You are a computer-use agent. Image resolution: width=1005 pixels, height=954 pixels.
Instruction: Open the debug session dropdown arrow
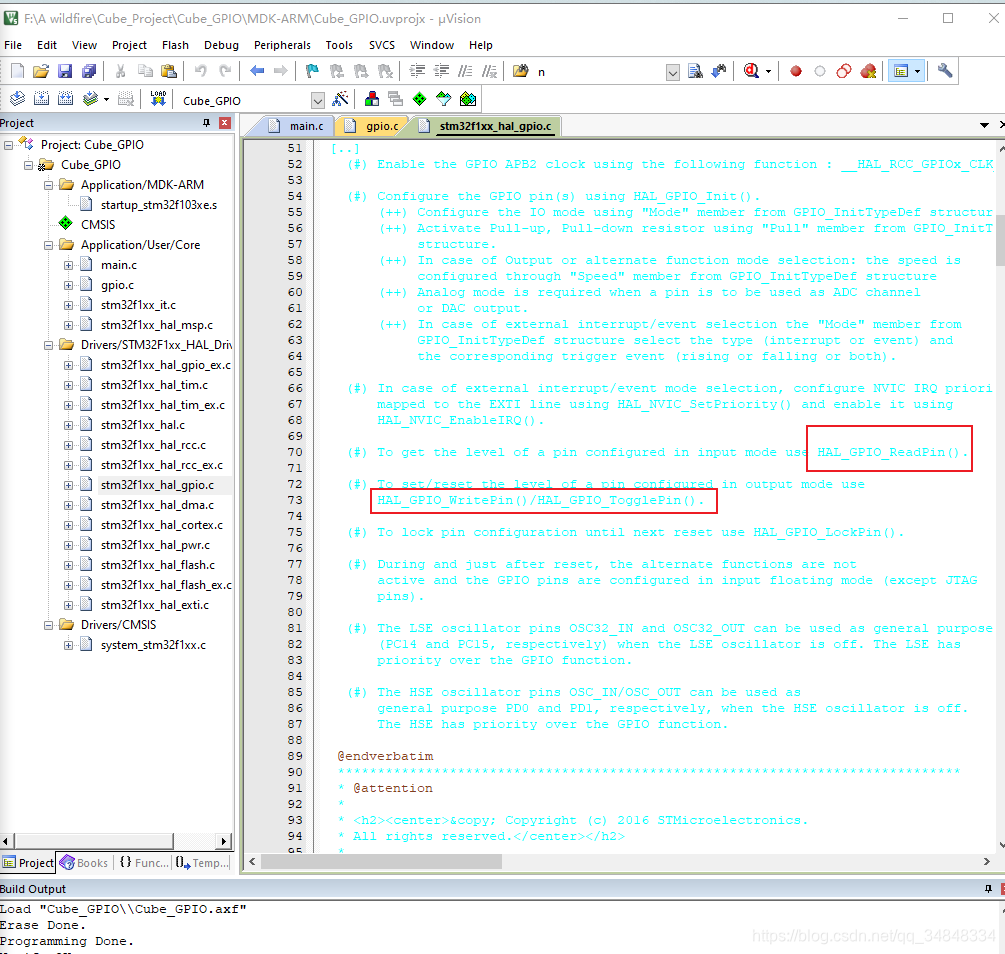768,71
